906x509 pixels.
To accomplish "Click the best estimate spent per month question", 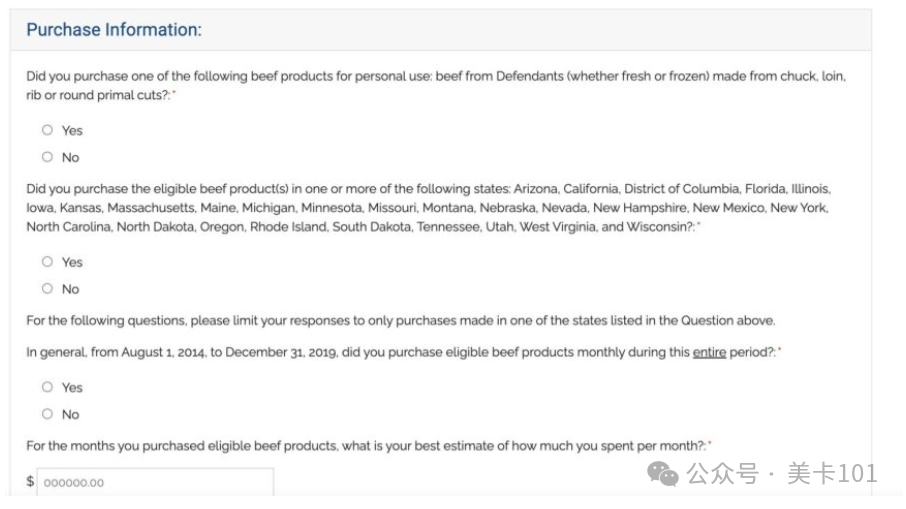I will point(366,446).
